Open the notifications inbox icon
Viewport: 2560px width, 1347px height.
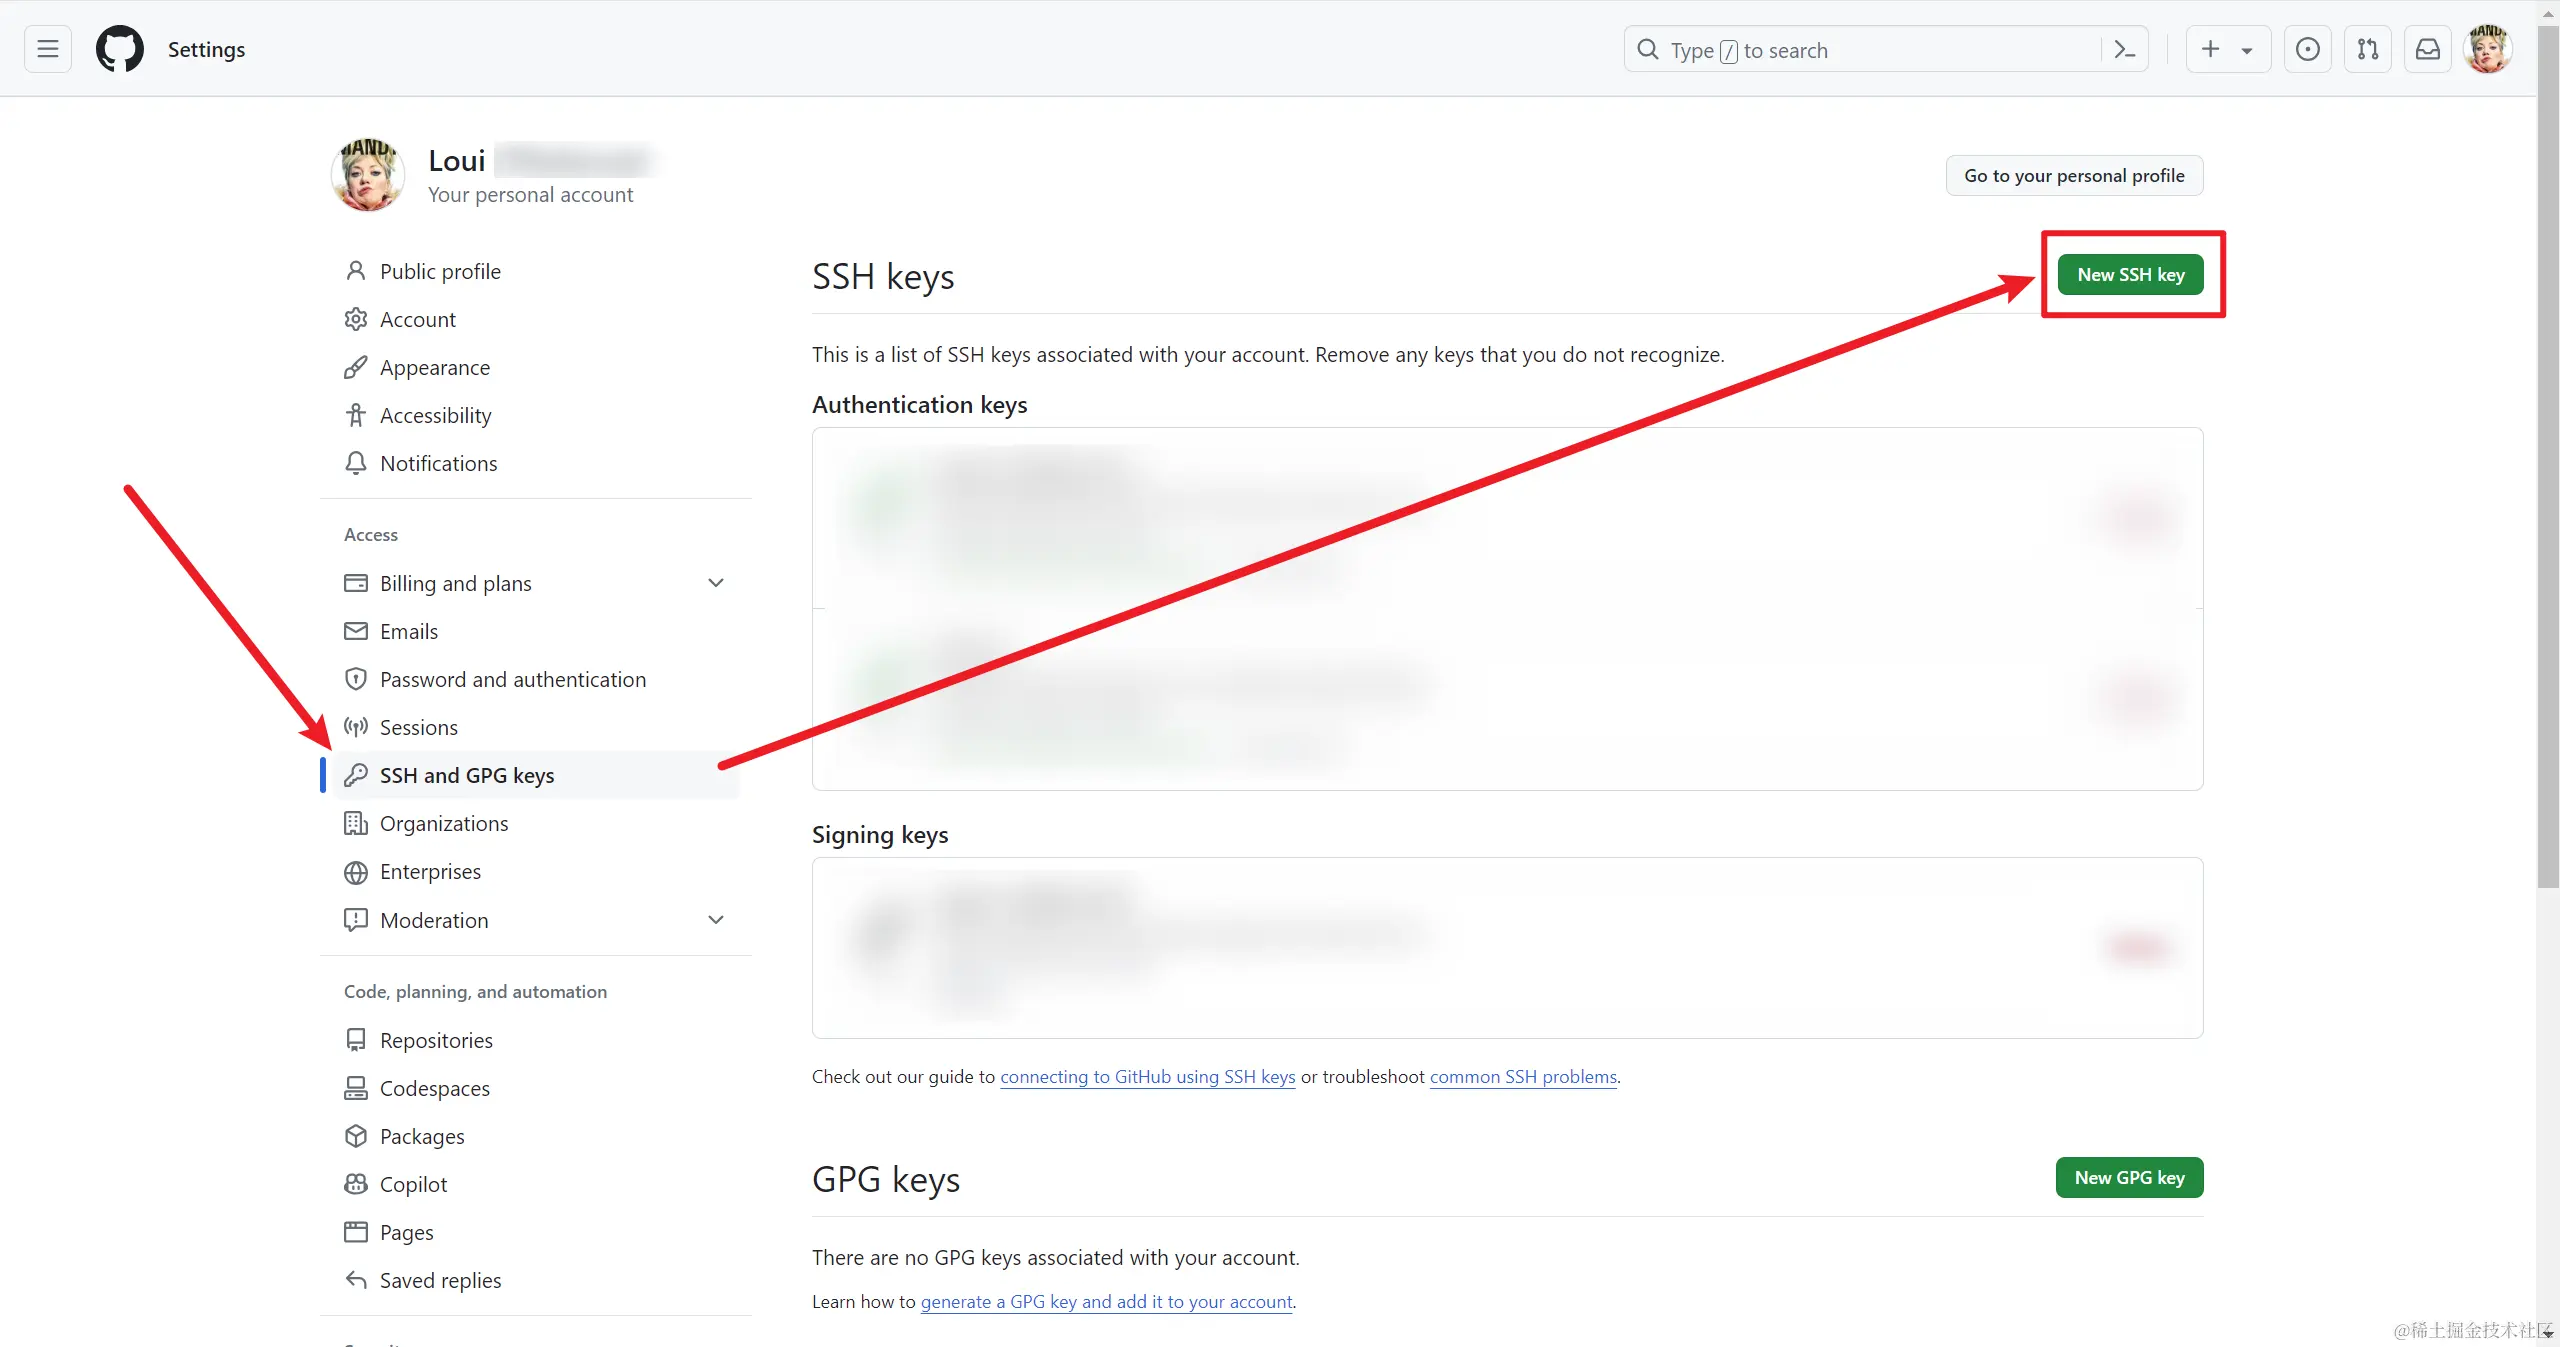2428,49
